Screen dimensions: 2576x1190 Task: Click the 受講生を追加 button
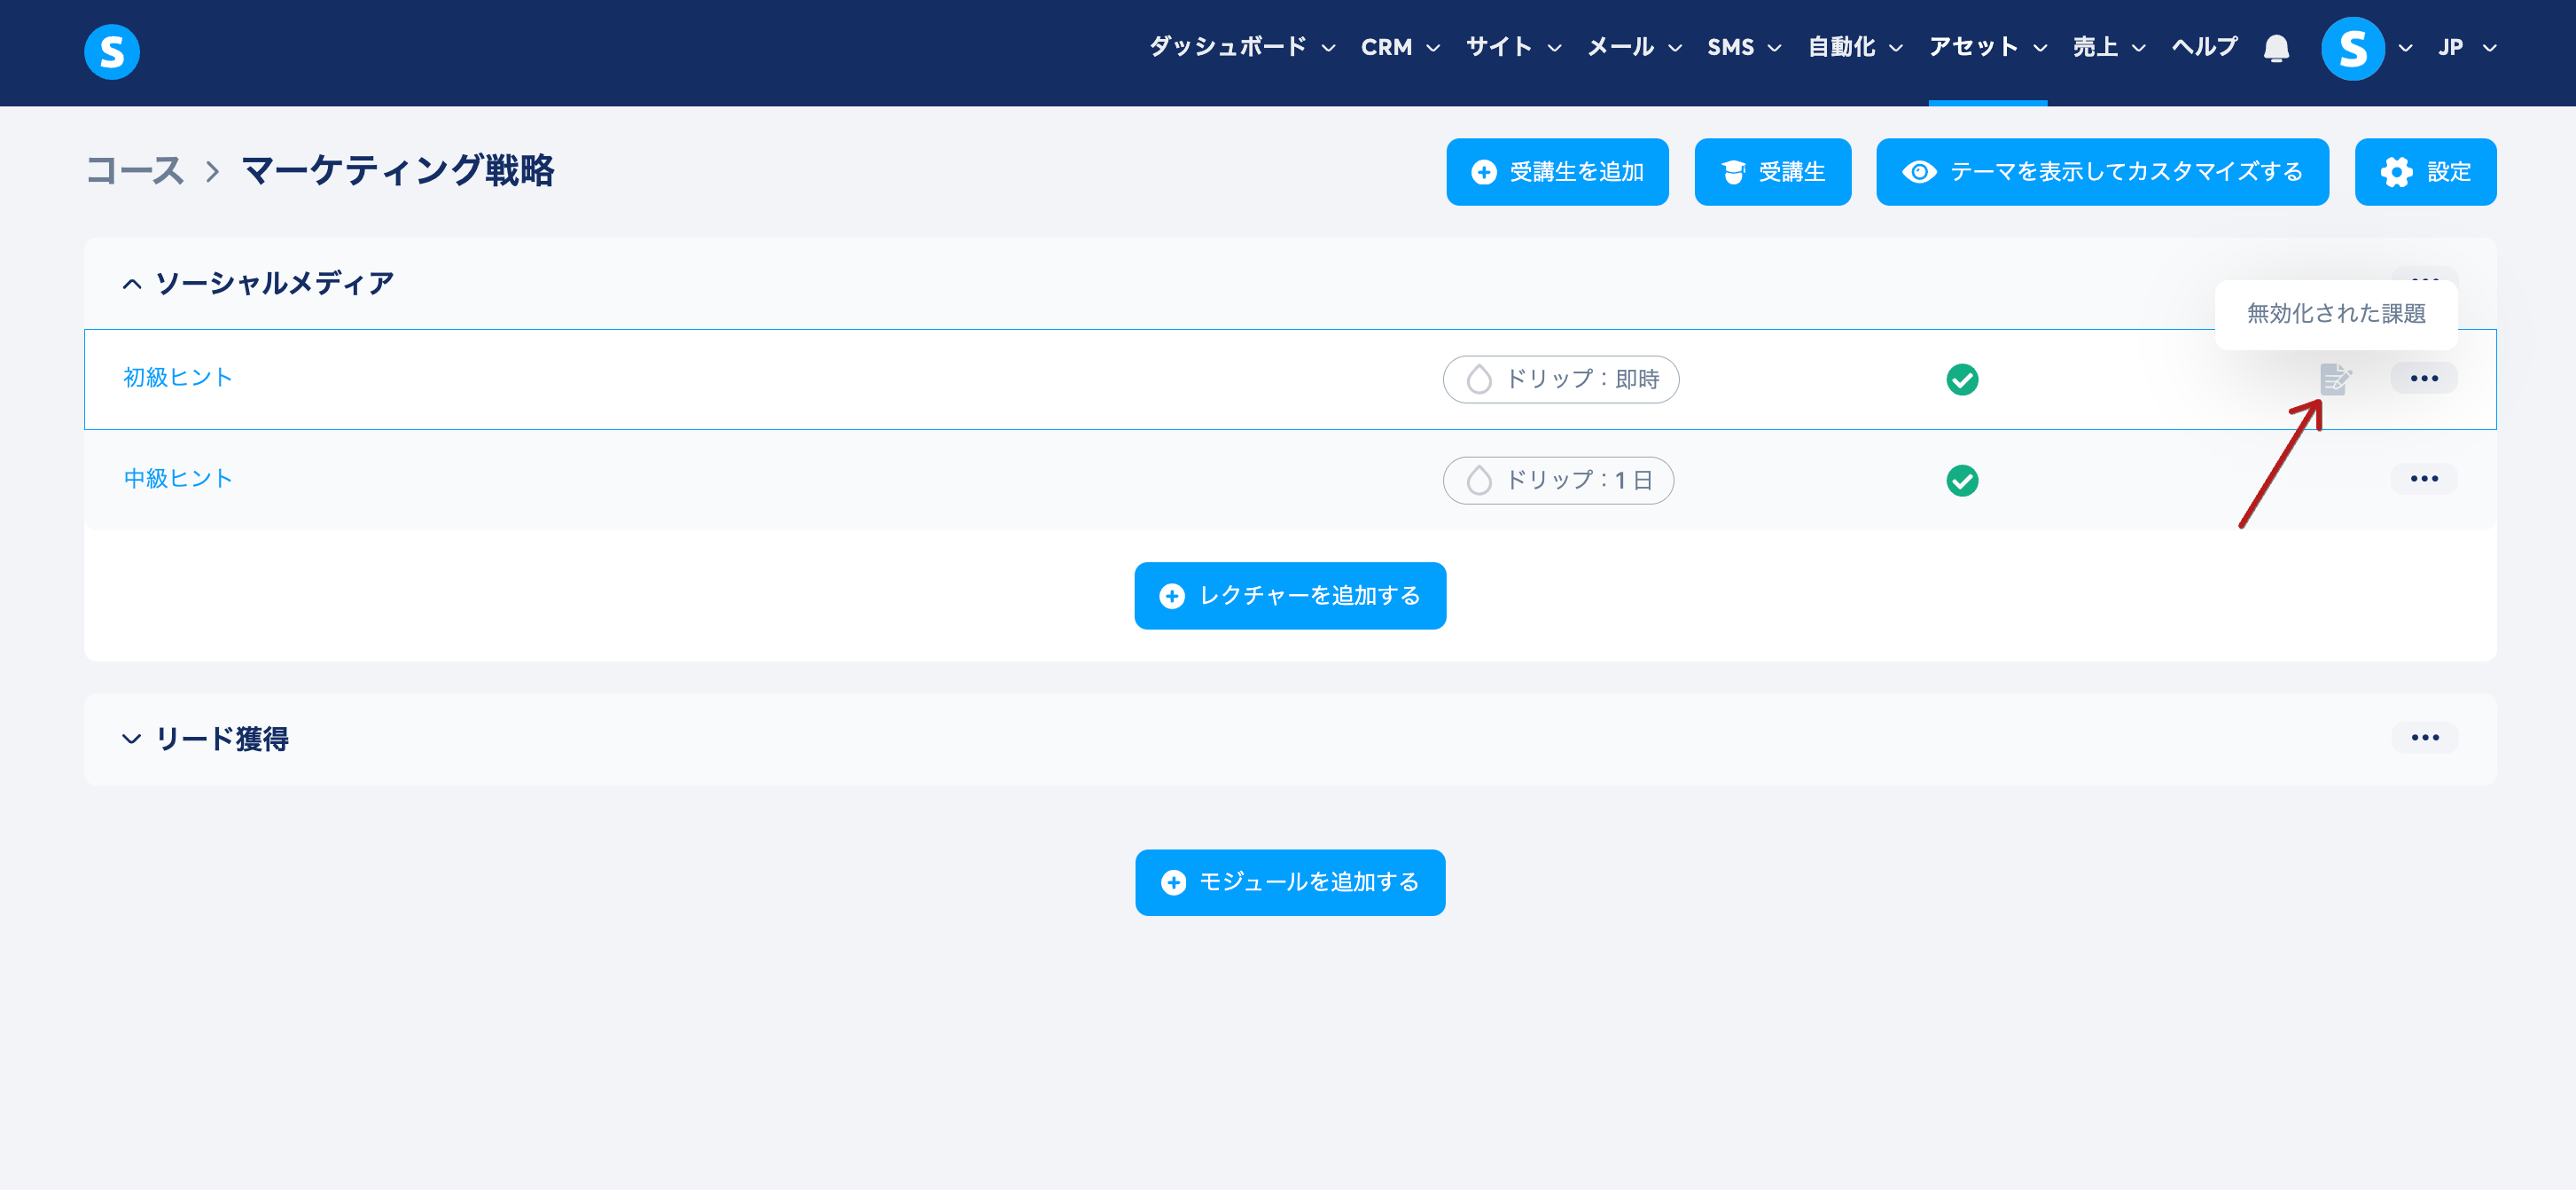[x=1557, y=172]
